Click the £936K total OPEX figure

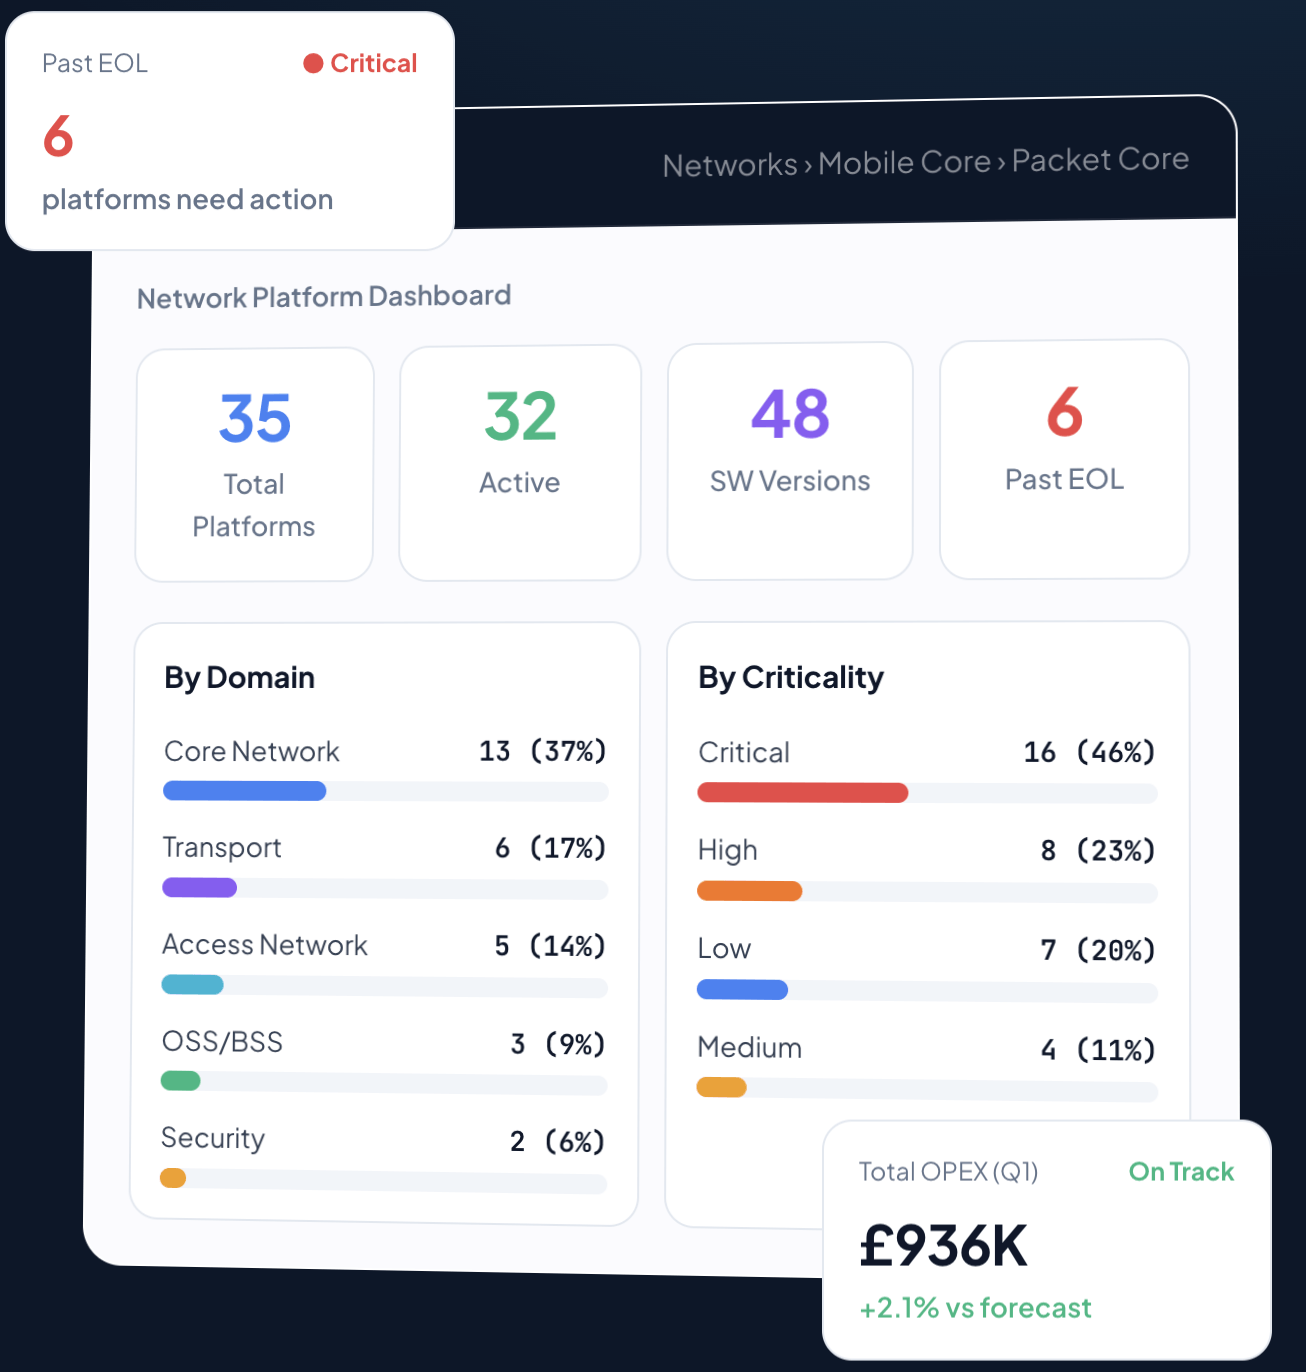[944, 1246]
